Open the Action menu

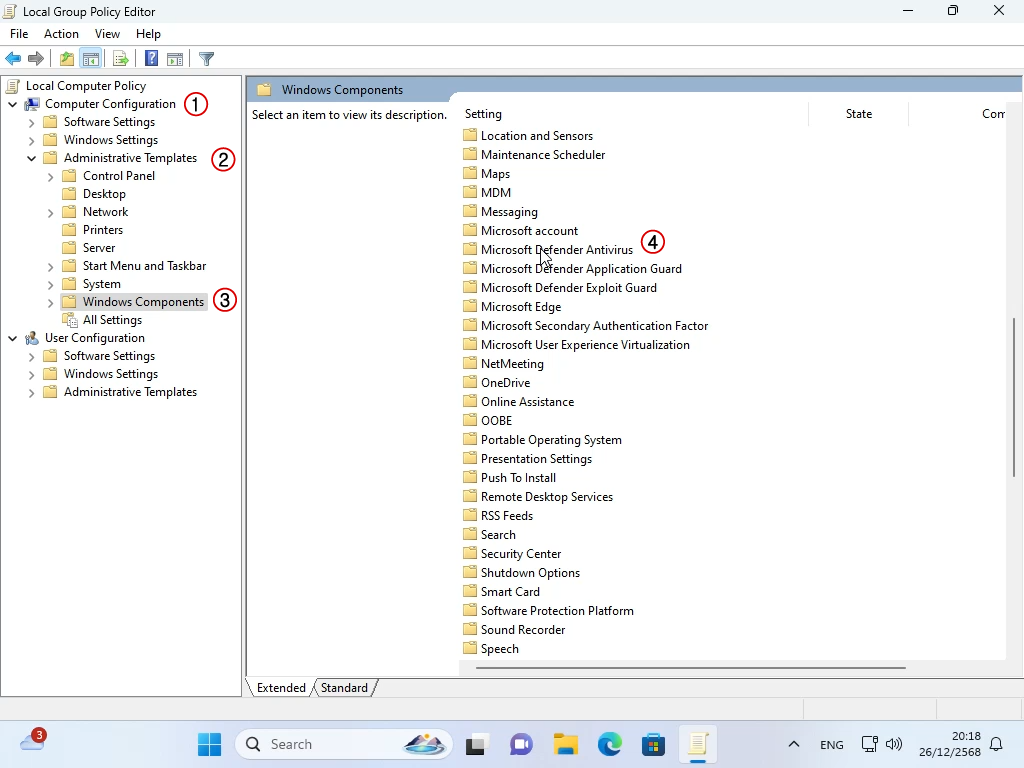61,34
